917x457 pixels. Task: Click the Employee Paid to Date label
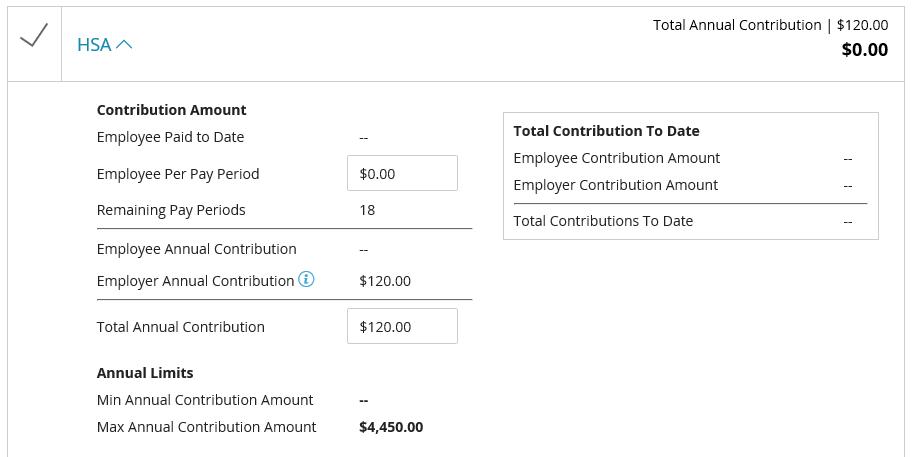(x=170, y=137)
